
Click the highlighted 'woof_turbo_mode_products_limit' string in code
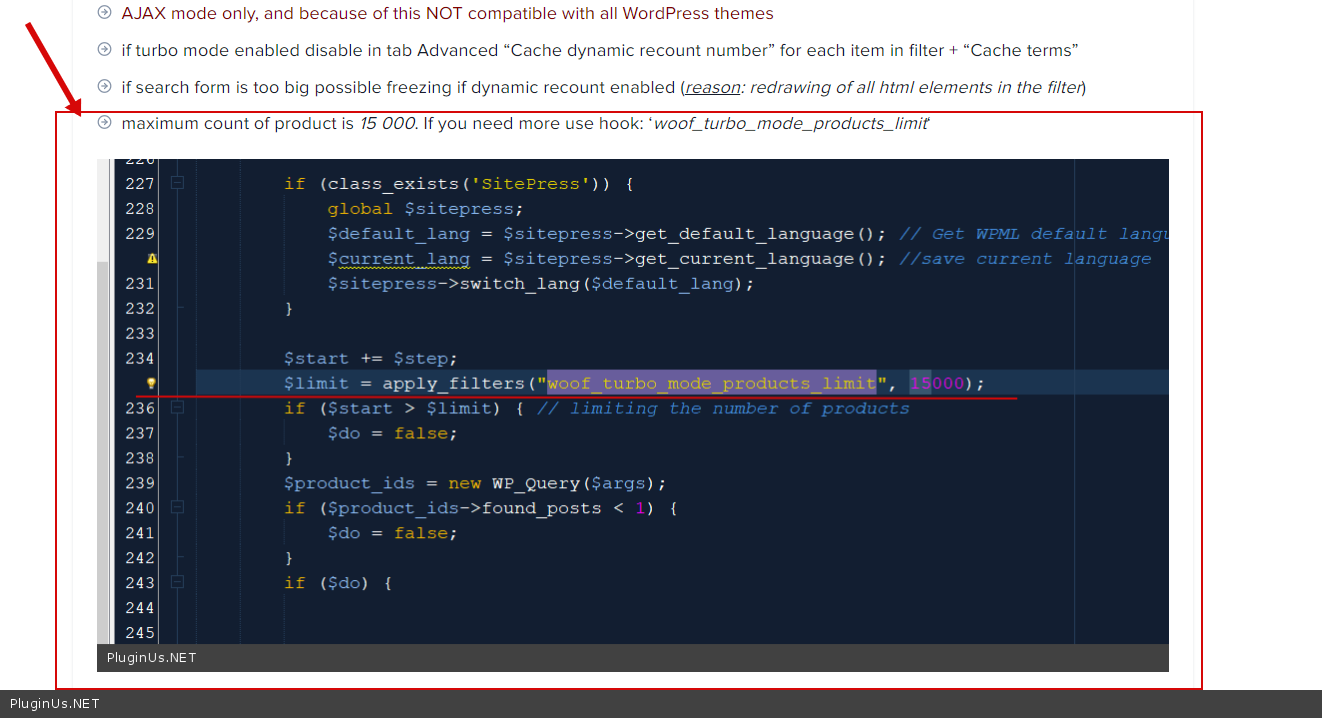coord(711,383)
